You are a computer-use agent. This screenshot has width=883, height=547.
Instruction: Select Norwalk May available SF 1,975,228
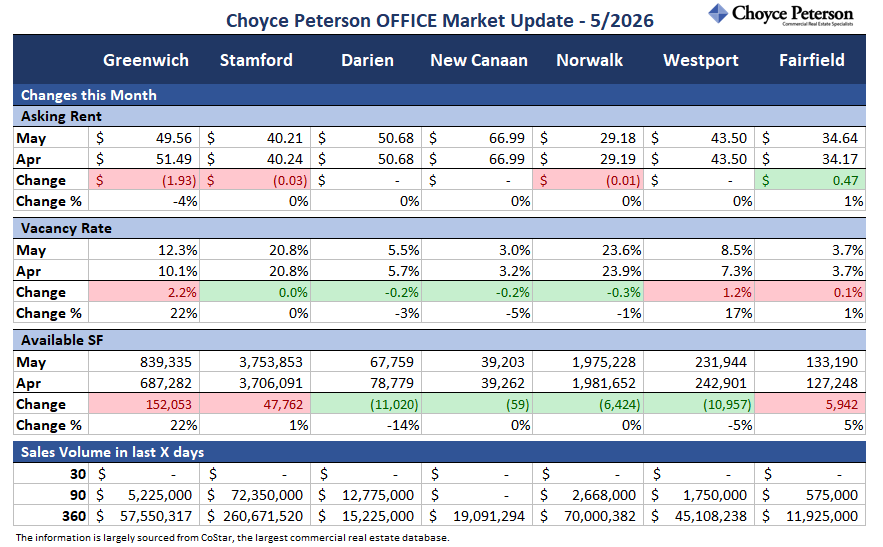(x=604, y=362)
